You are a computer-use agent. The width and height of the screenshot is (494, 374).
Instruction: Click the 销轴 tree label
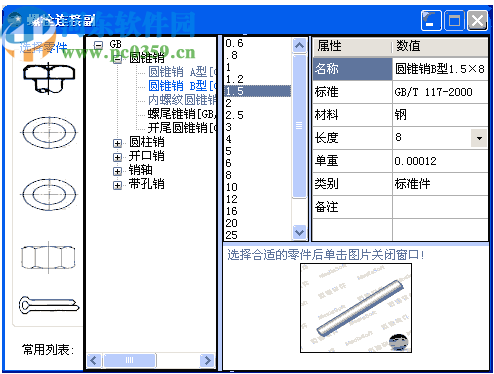click(x=141, y=170)
